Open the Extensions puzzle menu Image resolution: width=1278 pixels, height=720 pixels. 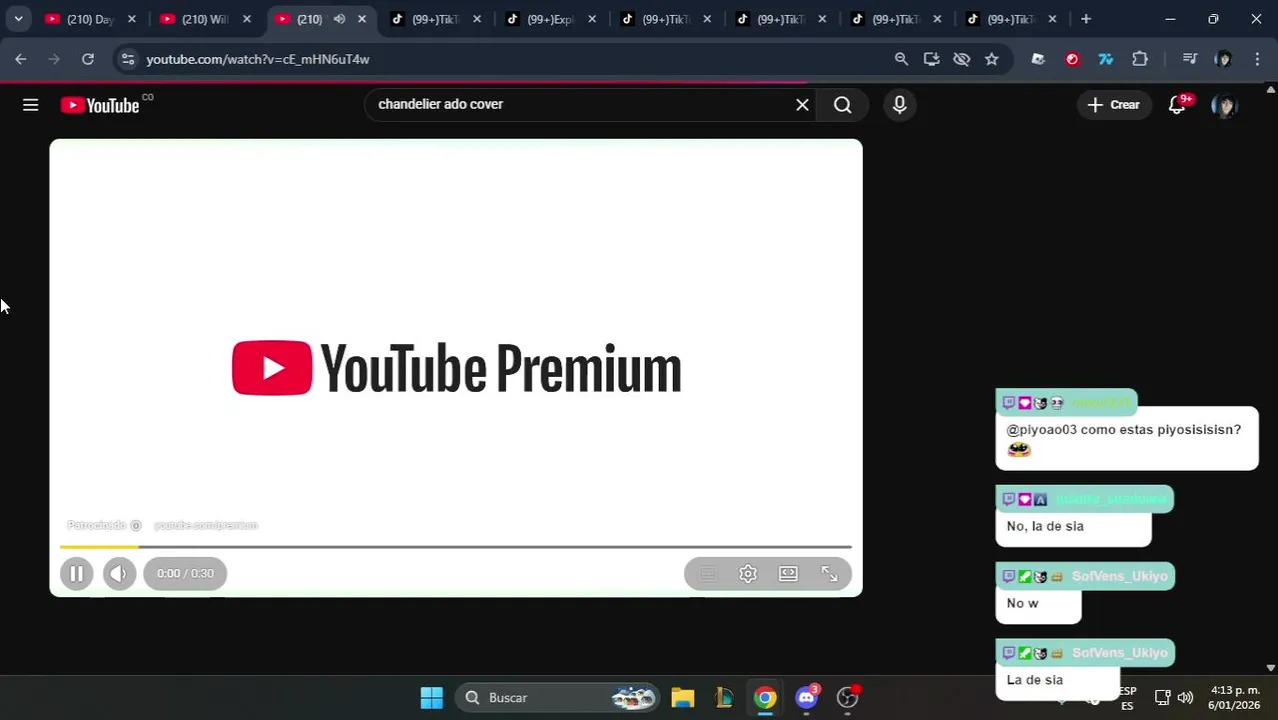click(1140, 59)
